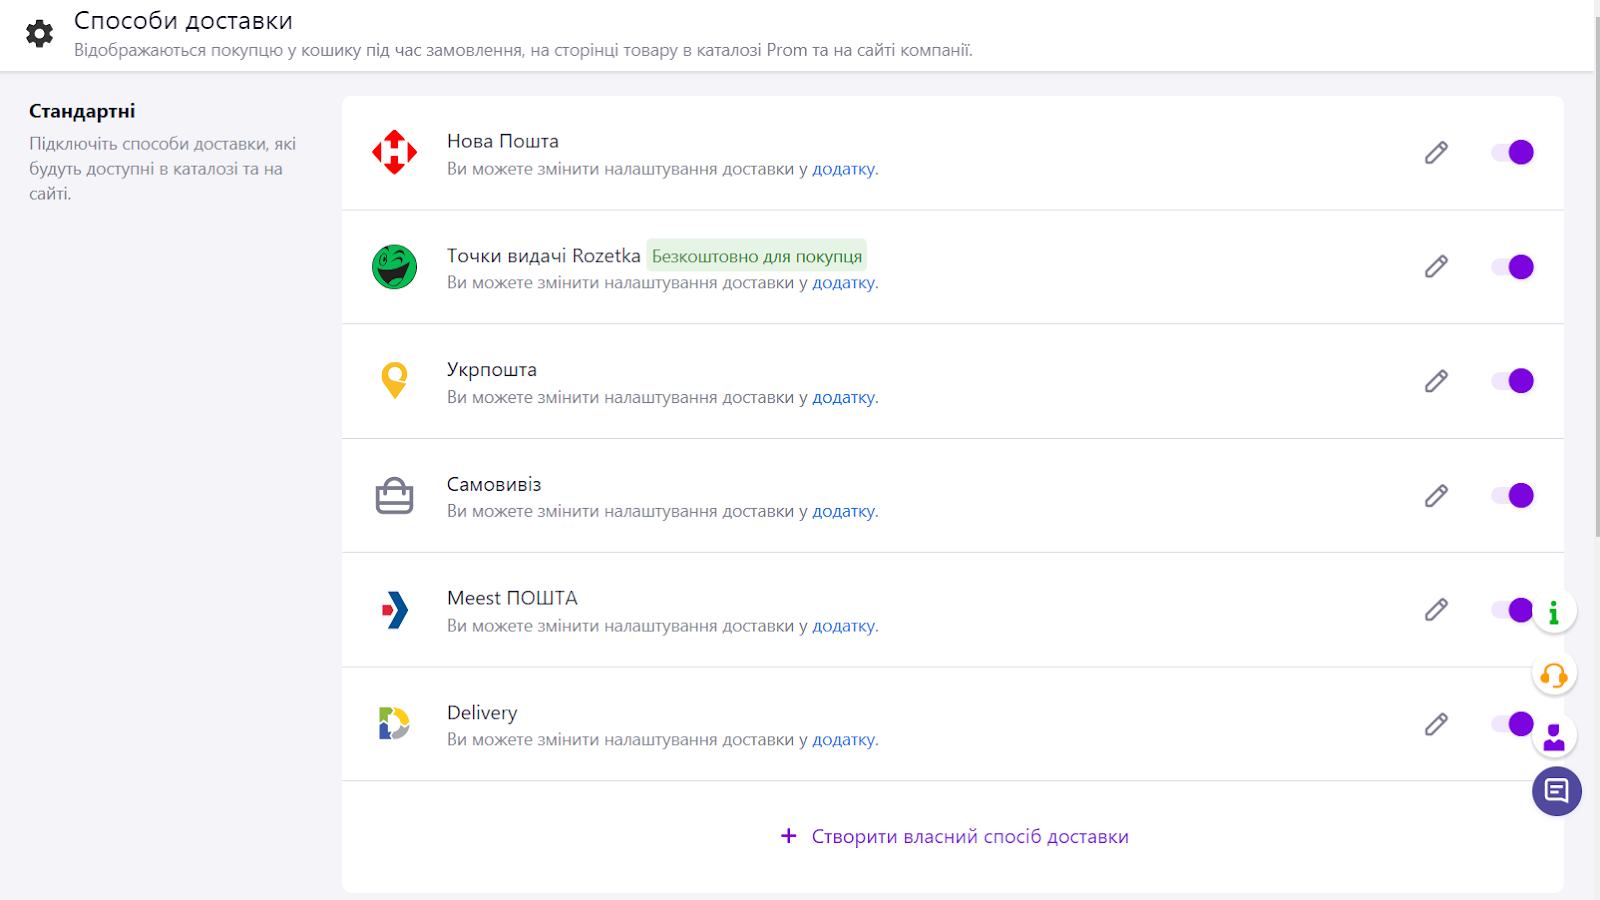Viewport: 1600px width, 900px height.
Task: Click the settings gear icon beside Способи доставки
Action: tap(39, 34)
